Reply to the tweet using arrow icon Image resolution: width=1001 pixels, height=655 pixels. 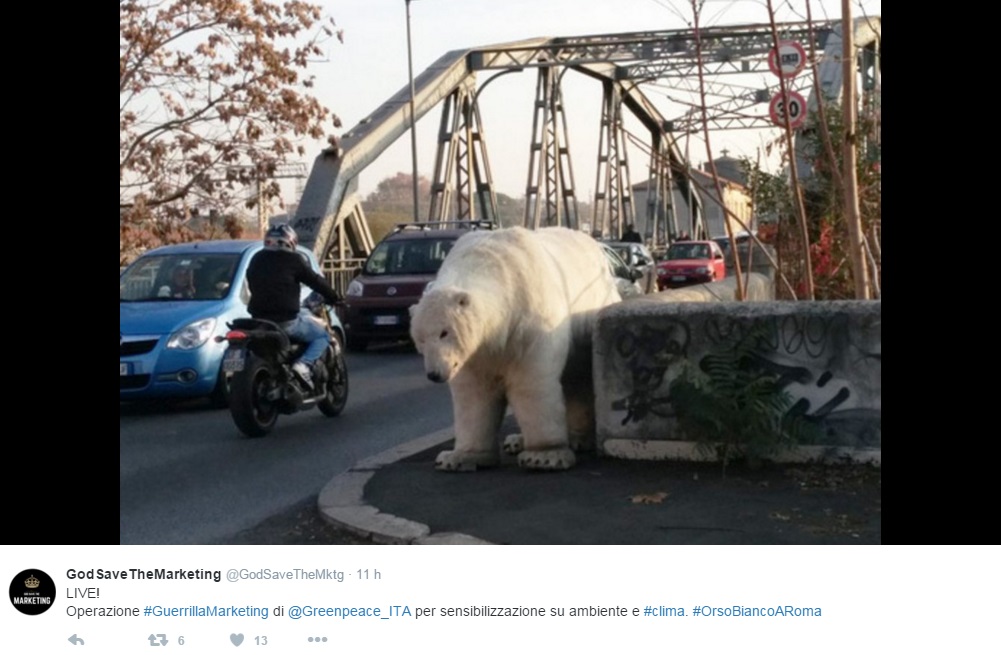[x=76, y=640]
